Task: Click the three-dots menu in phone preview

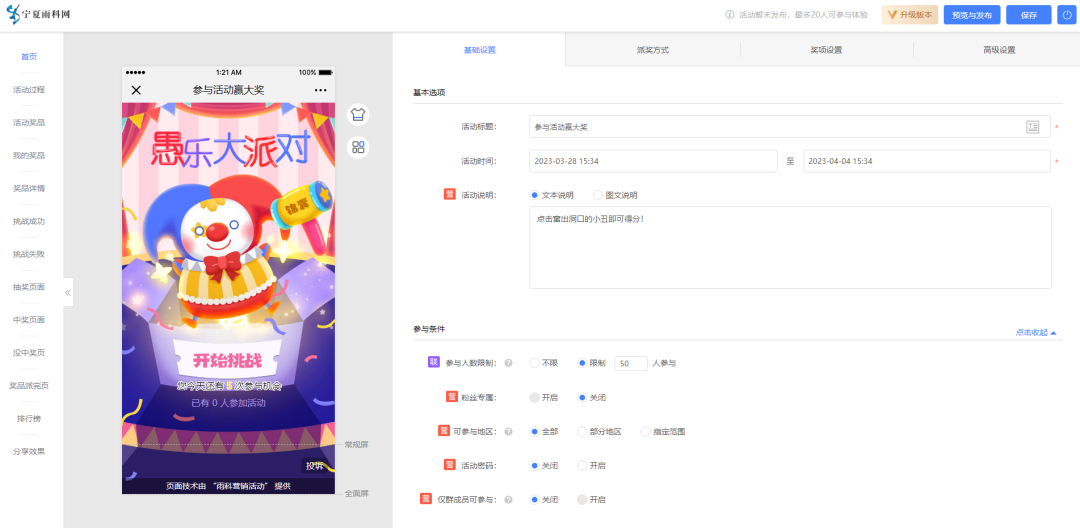Action: tap(320, 90)
